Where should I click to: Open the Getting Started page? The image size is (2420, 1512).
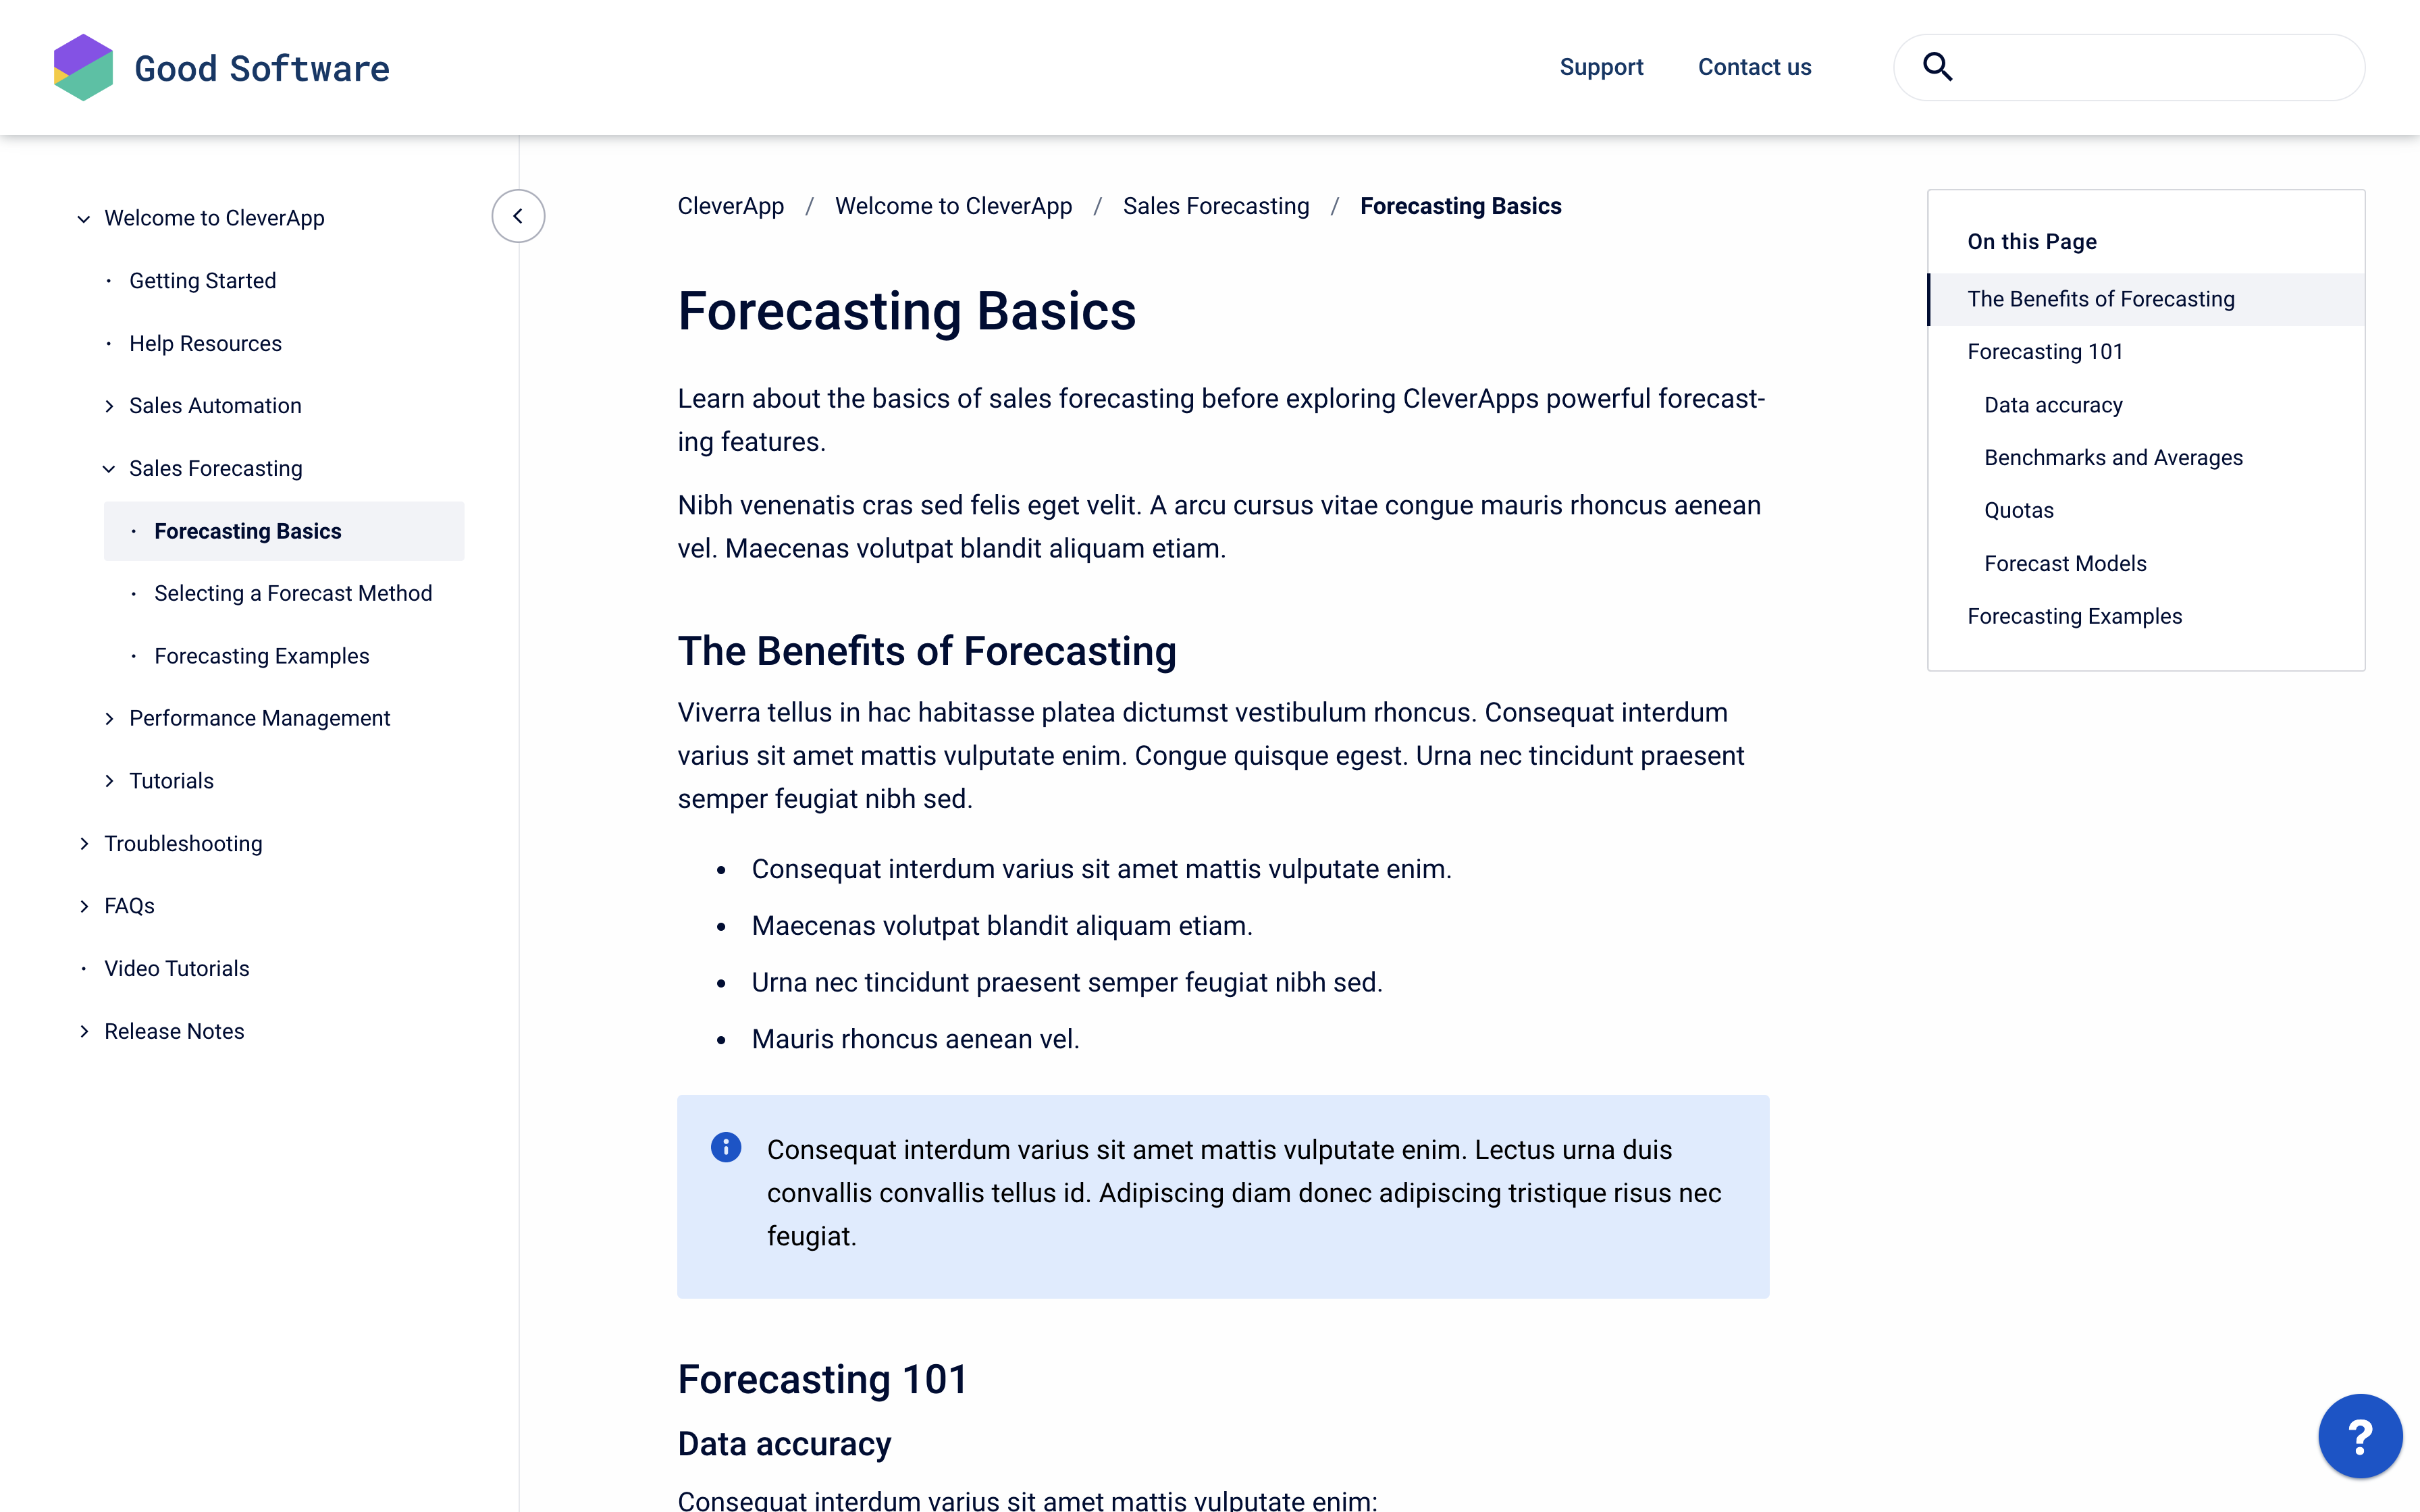[202, 281]
